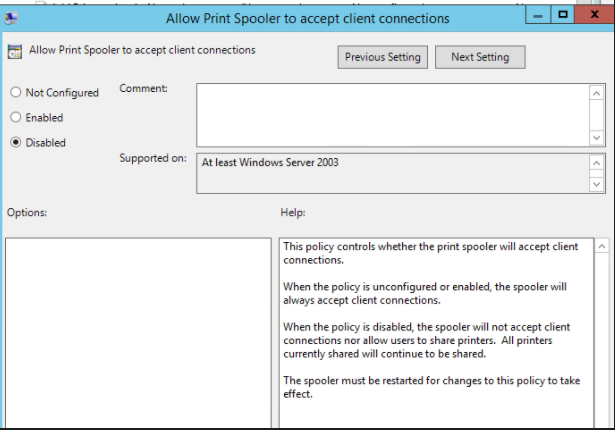Click the Supported on text field
The image size is (615, 430).
[x=393, y=173]
